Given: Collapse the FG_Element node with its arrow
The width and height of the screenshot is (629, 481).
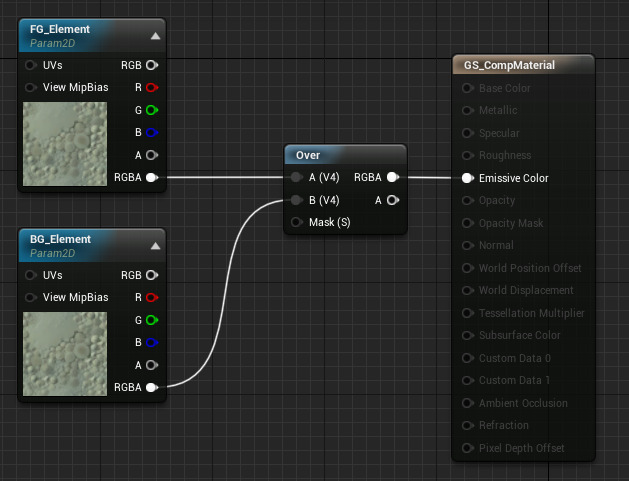Looking at the screenshot, I should (155, 36).
